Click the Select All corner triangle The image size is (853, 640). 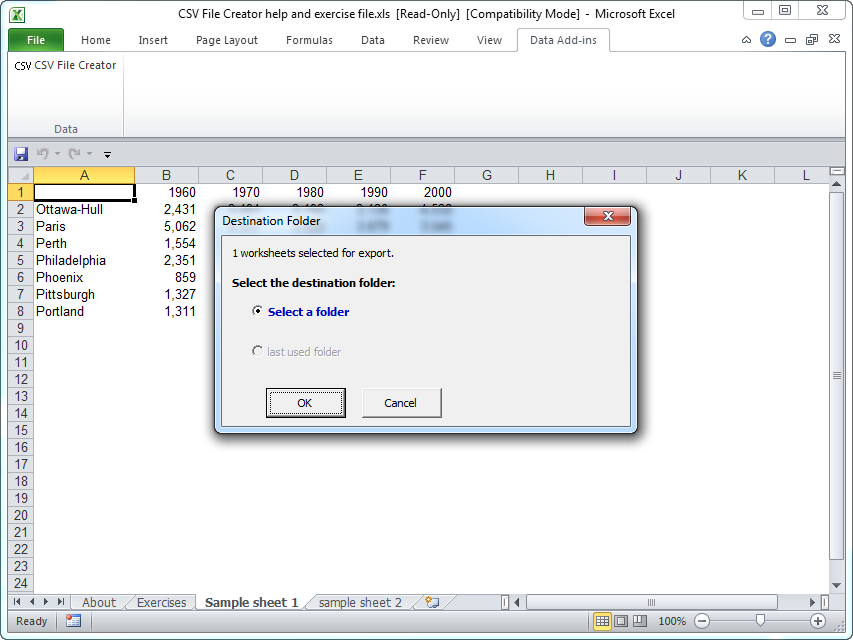point(21,175)
